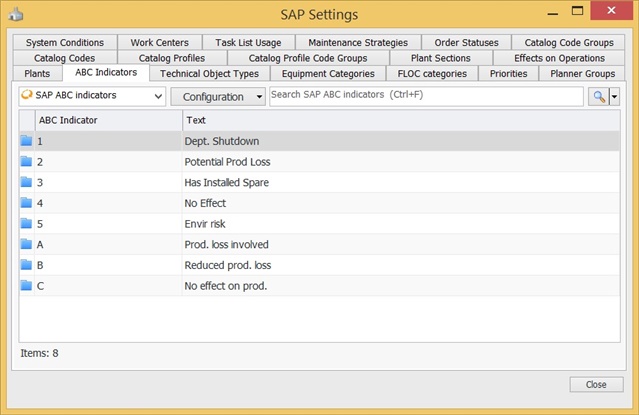This screenshot has width=639, height=415.
Task: Click the Search SAP ABC indicators field
Action: point(426,96)
